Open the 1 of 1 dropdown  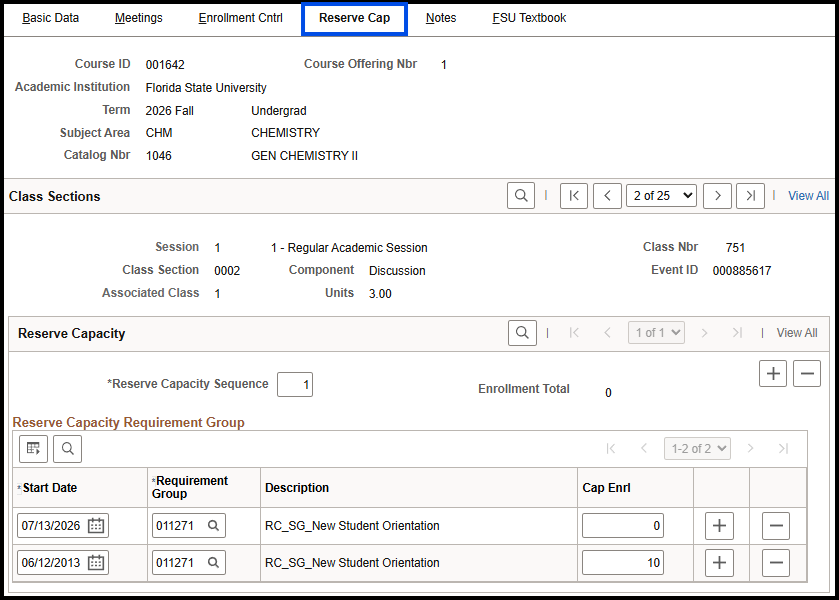point(656,333)
